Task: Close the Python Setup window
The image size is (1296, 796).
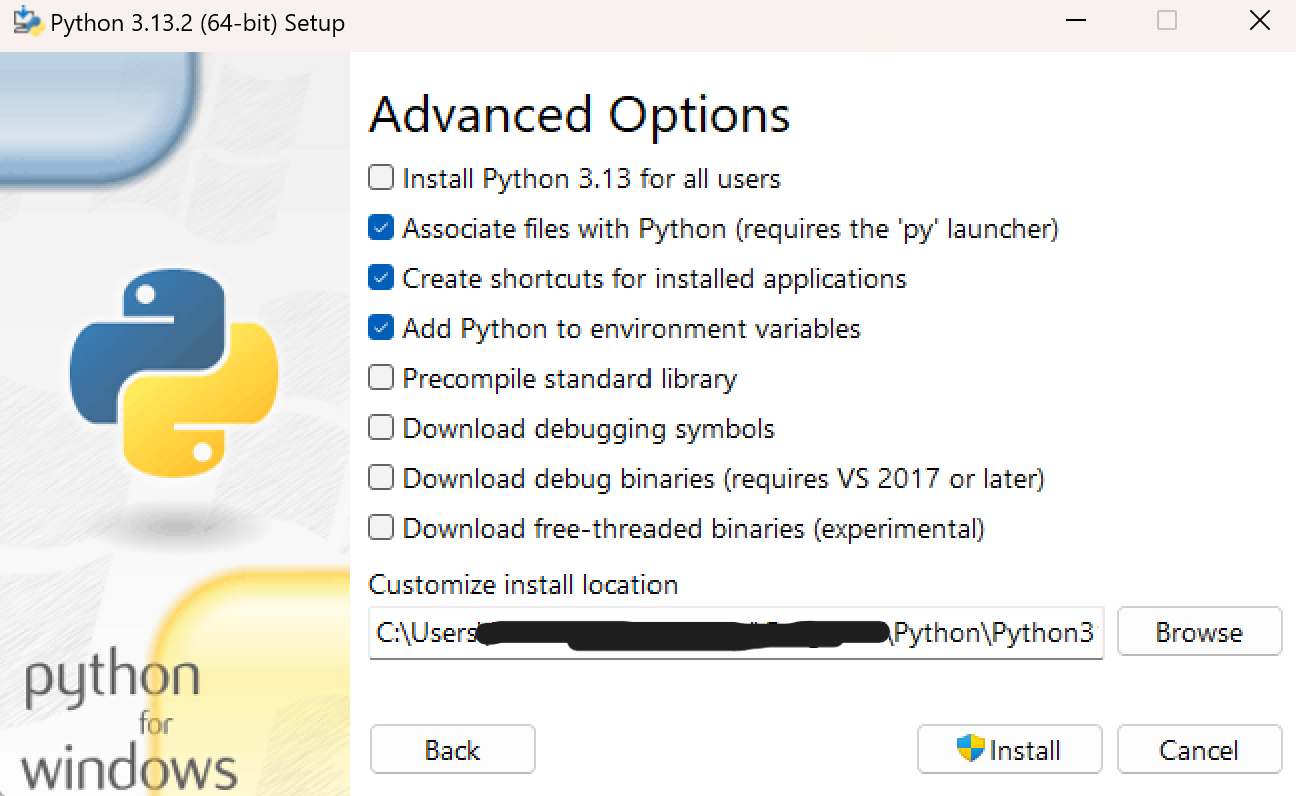Action: pos(1260,21)
